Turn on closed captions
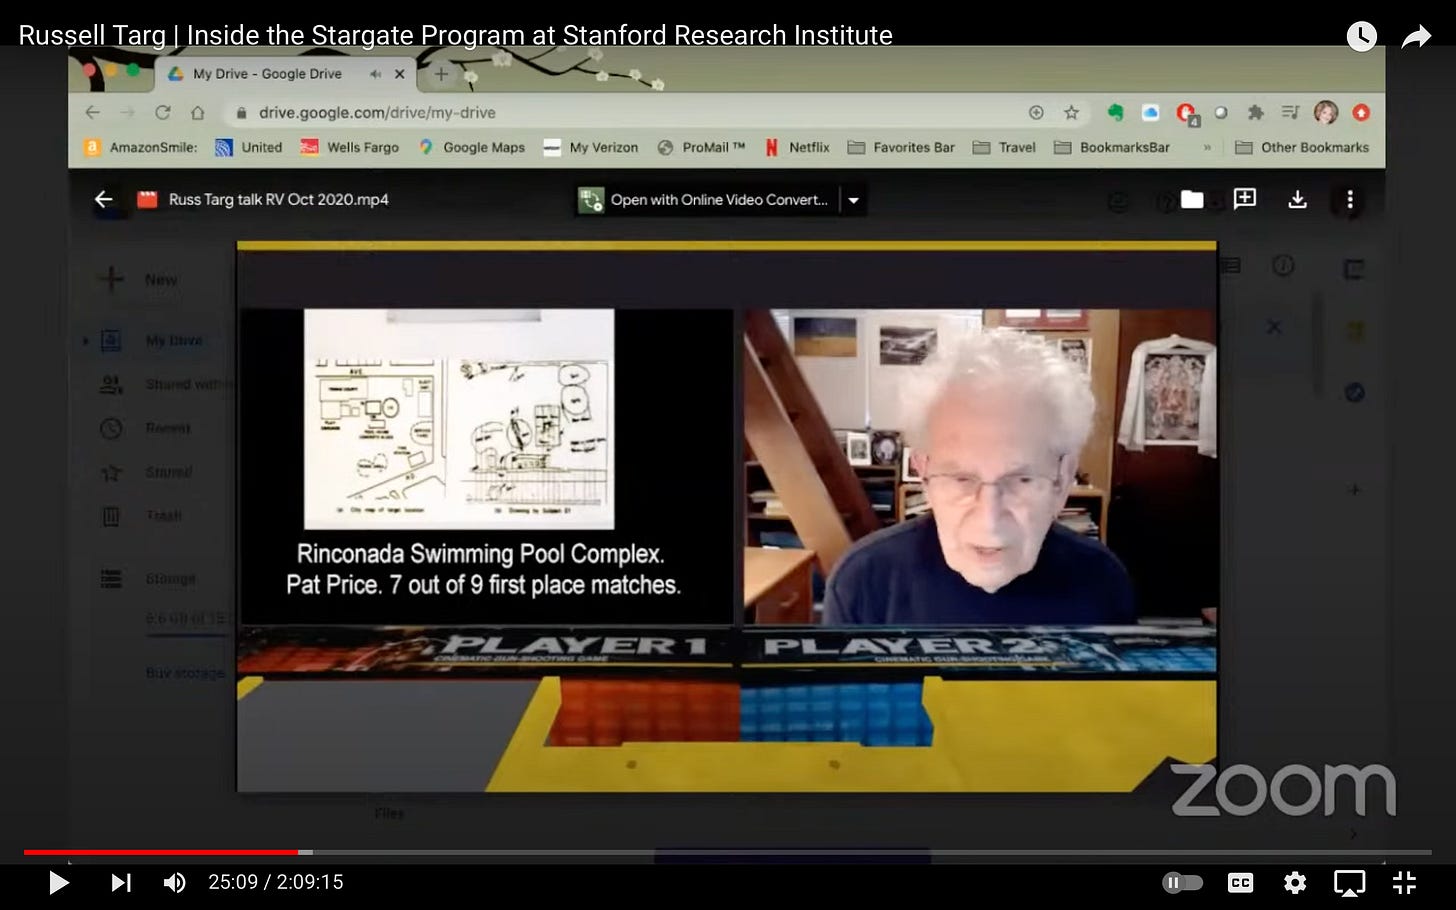 1240,882
